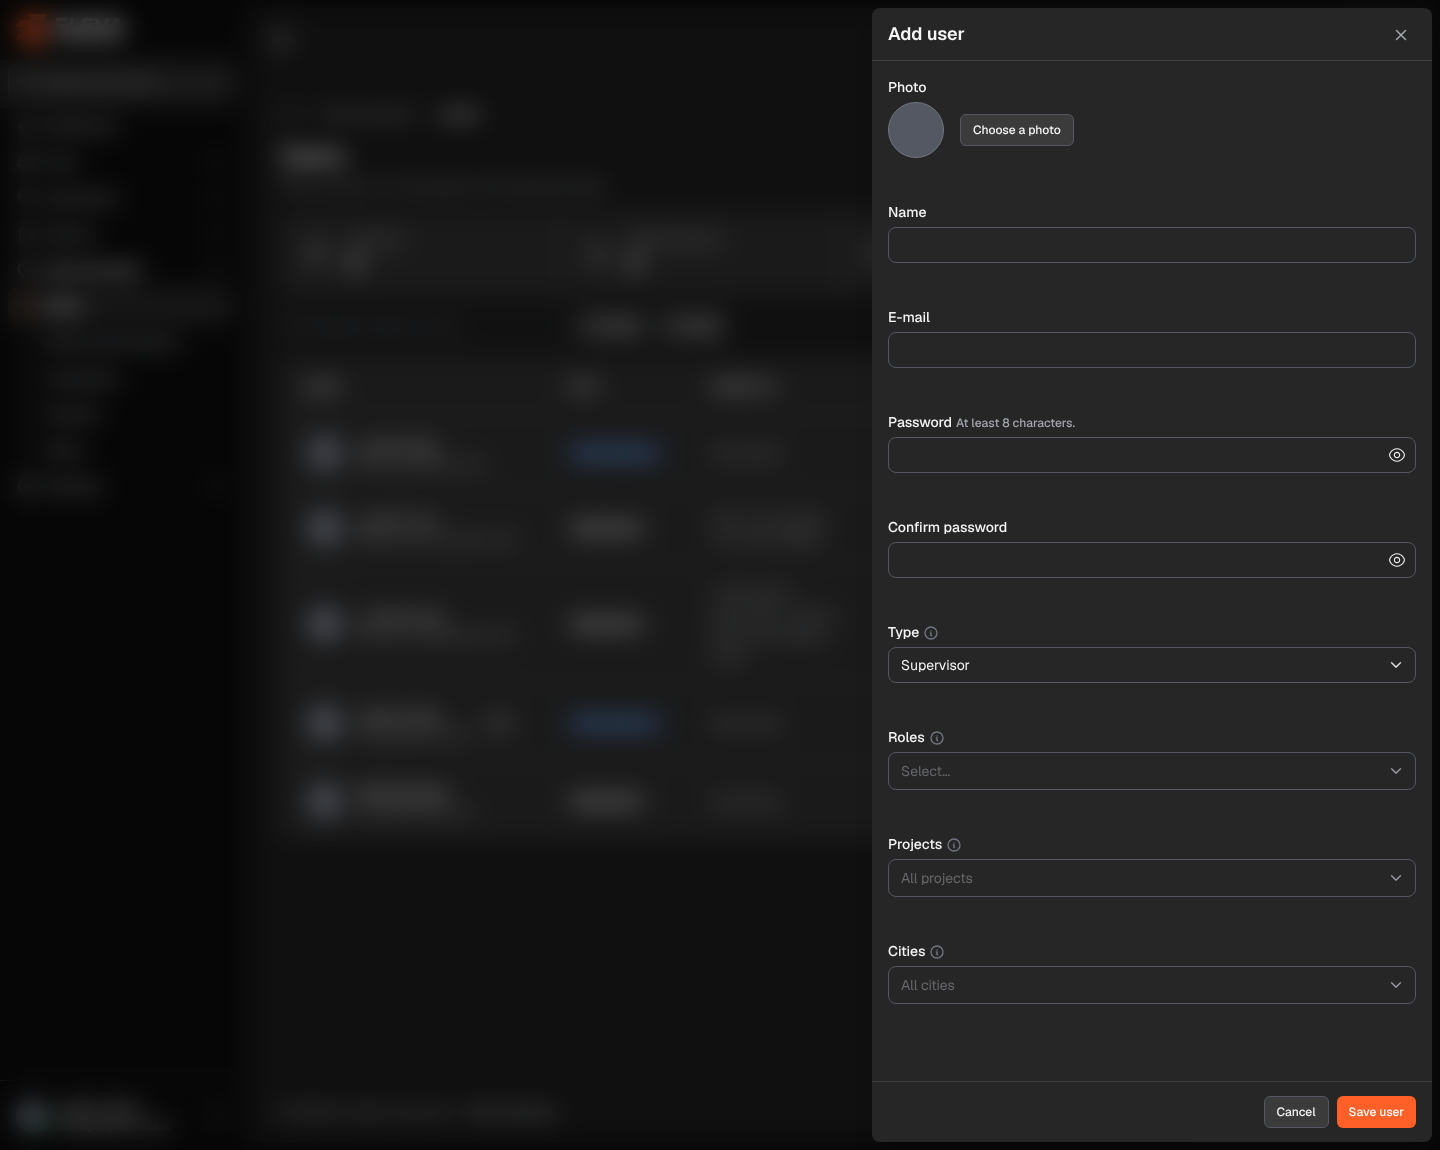
Task: Click the gray avatar photo placeholder
Action: coord(916,130)
